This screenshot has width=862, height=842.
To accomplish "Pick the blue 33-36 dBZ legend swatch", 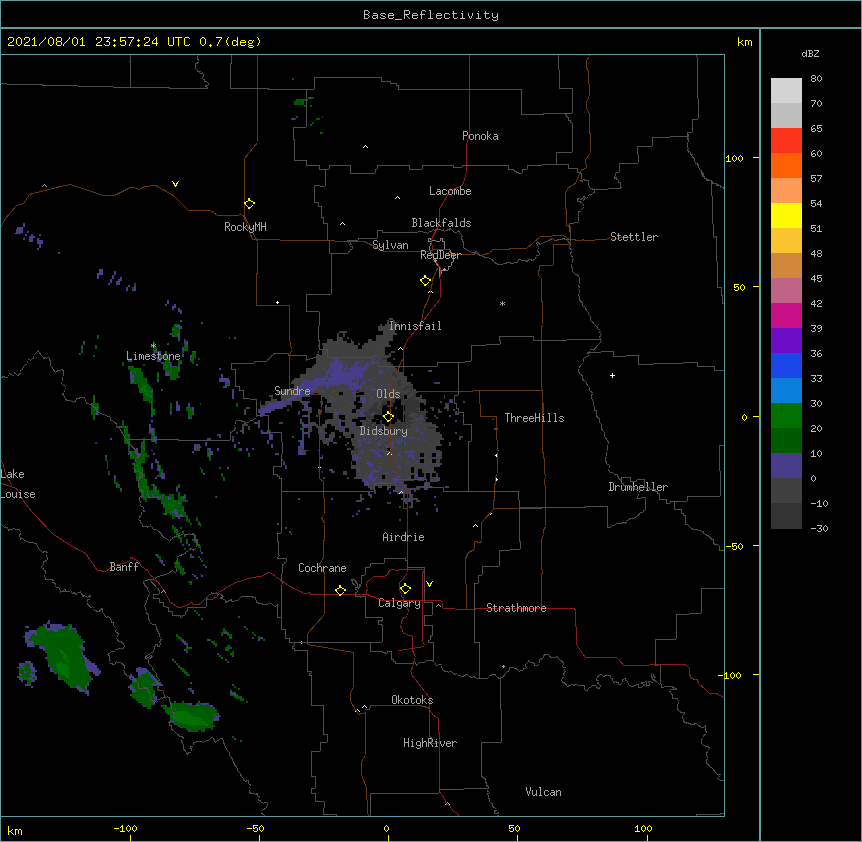I will [x=786, y=365].
